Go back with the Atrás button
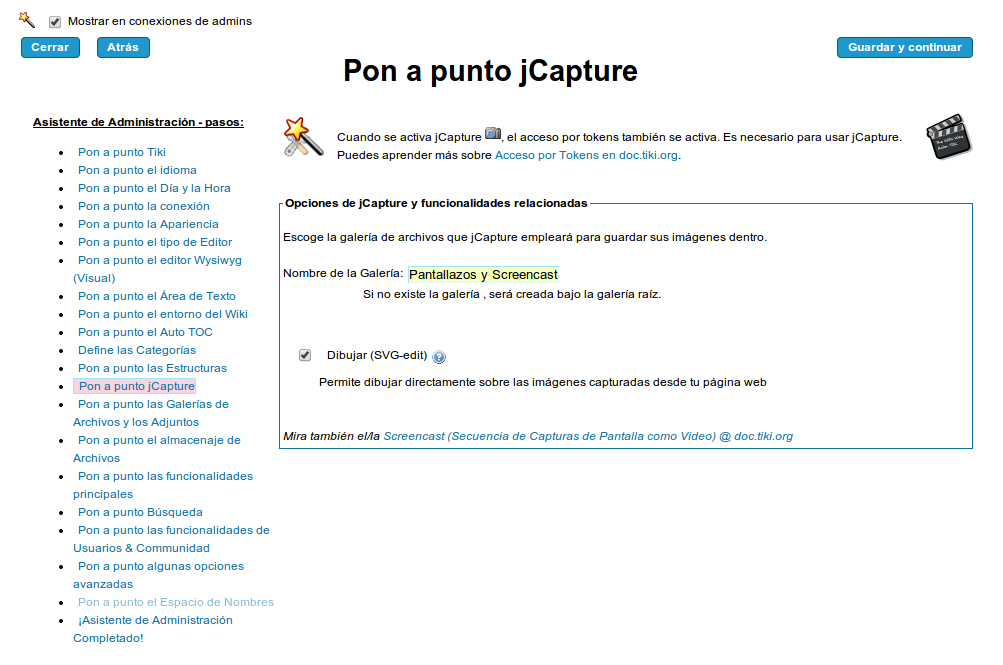1003x665 pixels. [x=123, y=47]
